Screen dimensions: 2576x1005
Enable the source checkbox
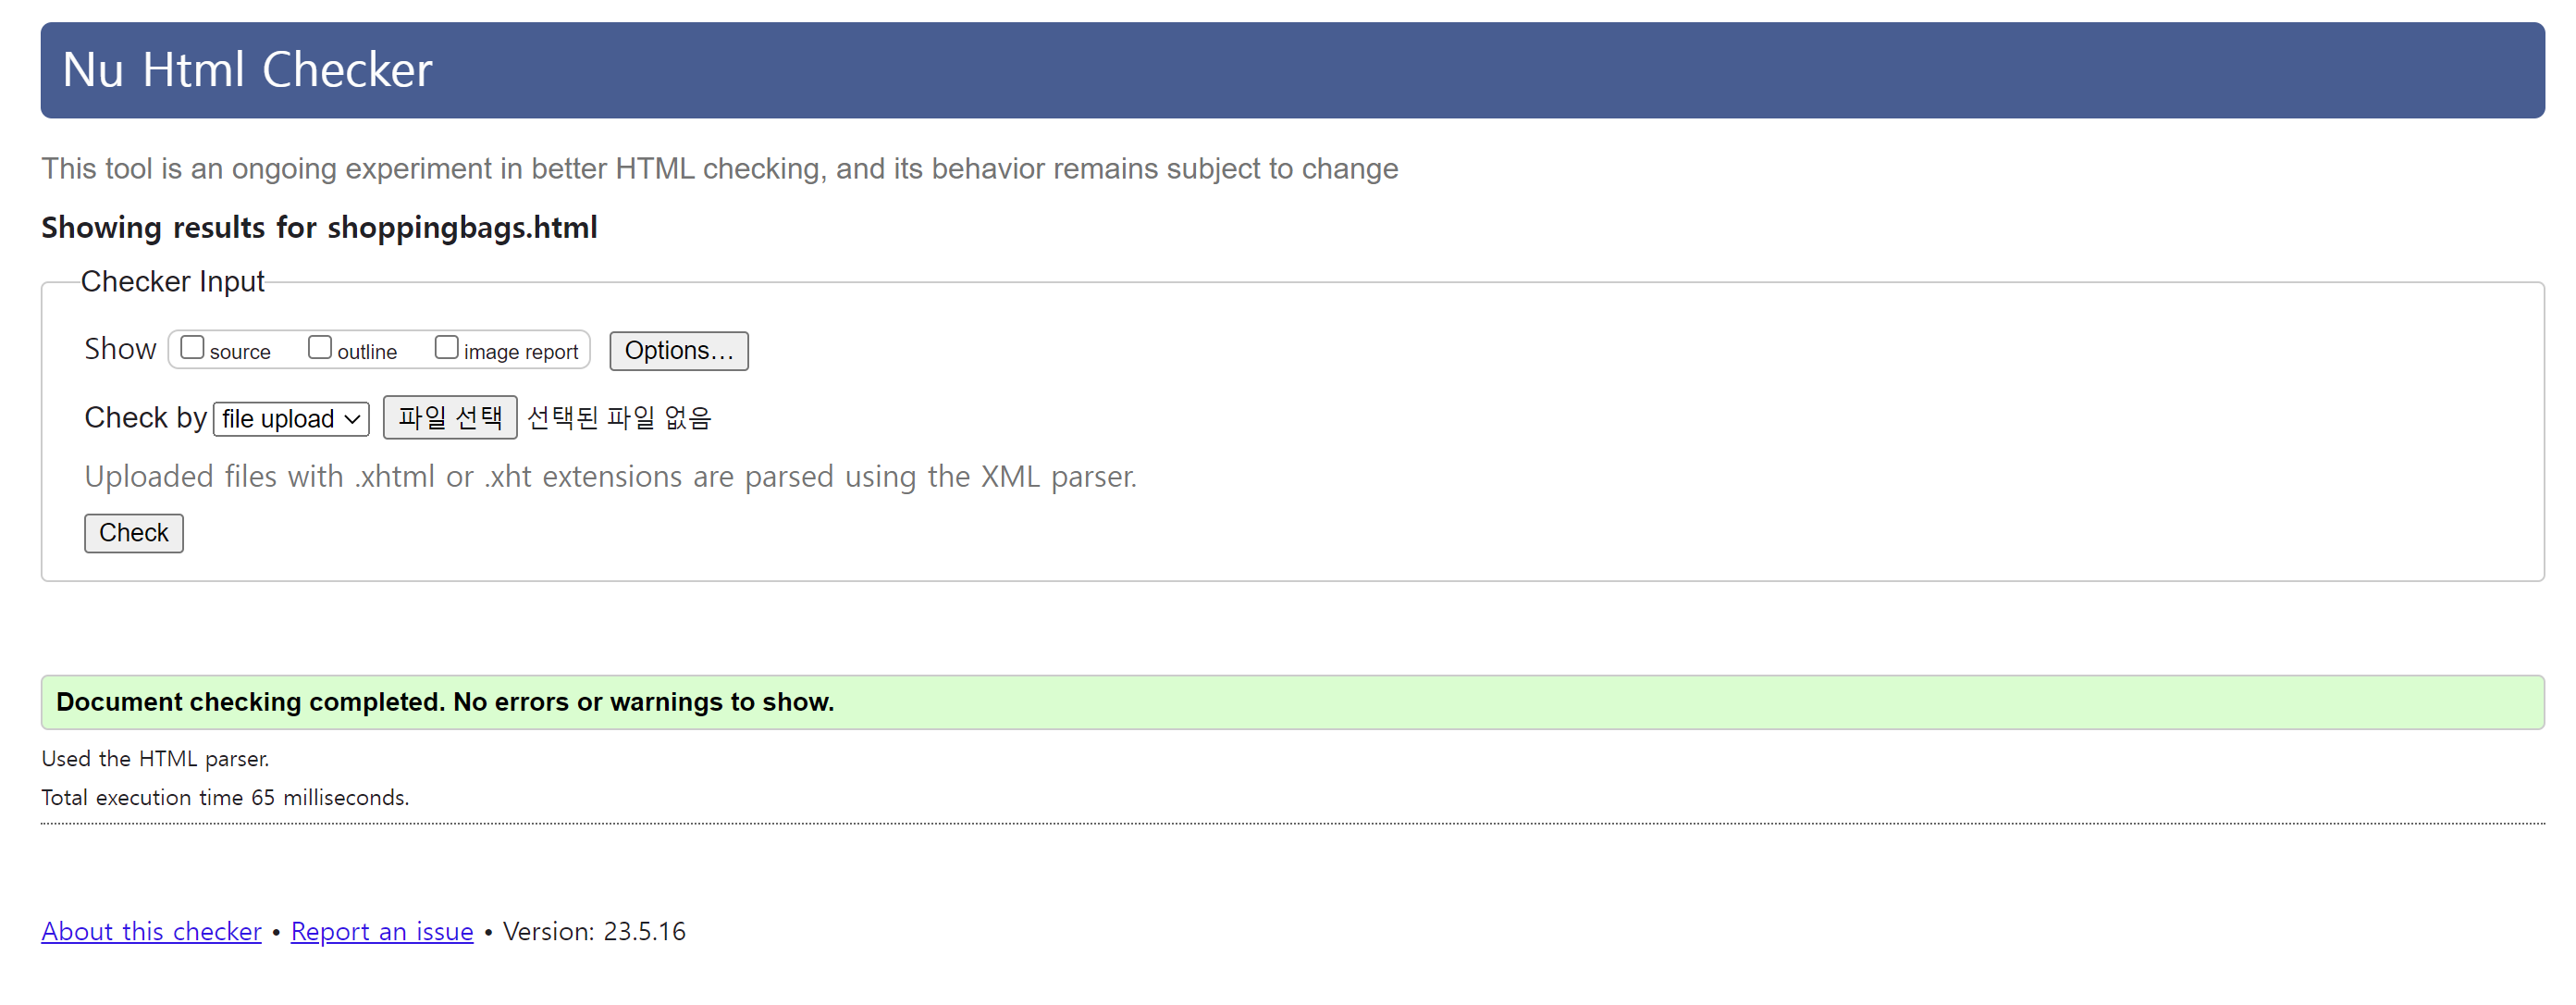click(x=192, y=348)
